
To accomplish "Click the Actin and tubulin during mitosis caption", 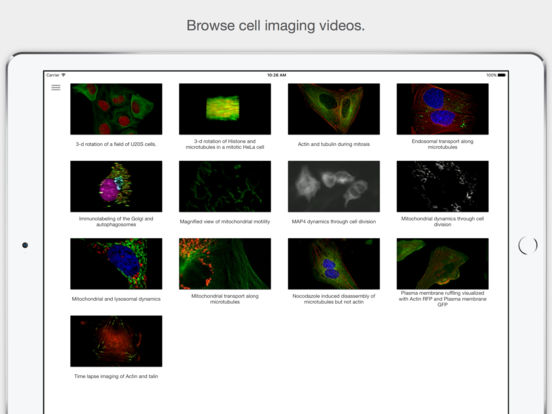I will pyautogui.click(x=334, y=144).
